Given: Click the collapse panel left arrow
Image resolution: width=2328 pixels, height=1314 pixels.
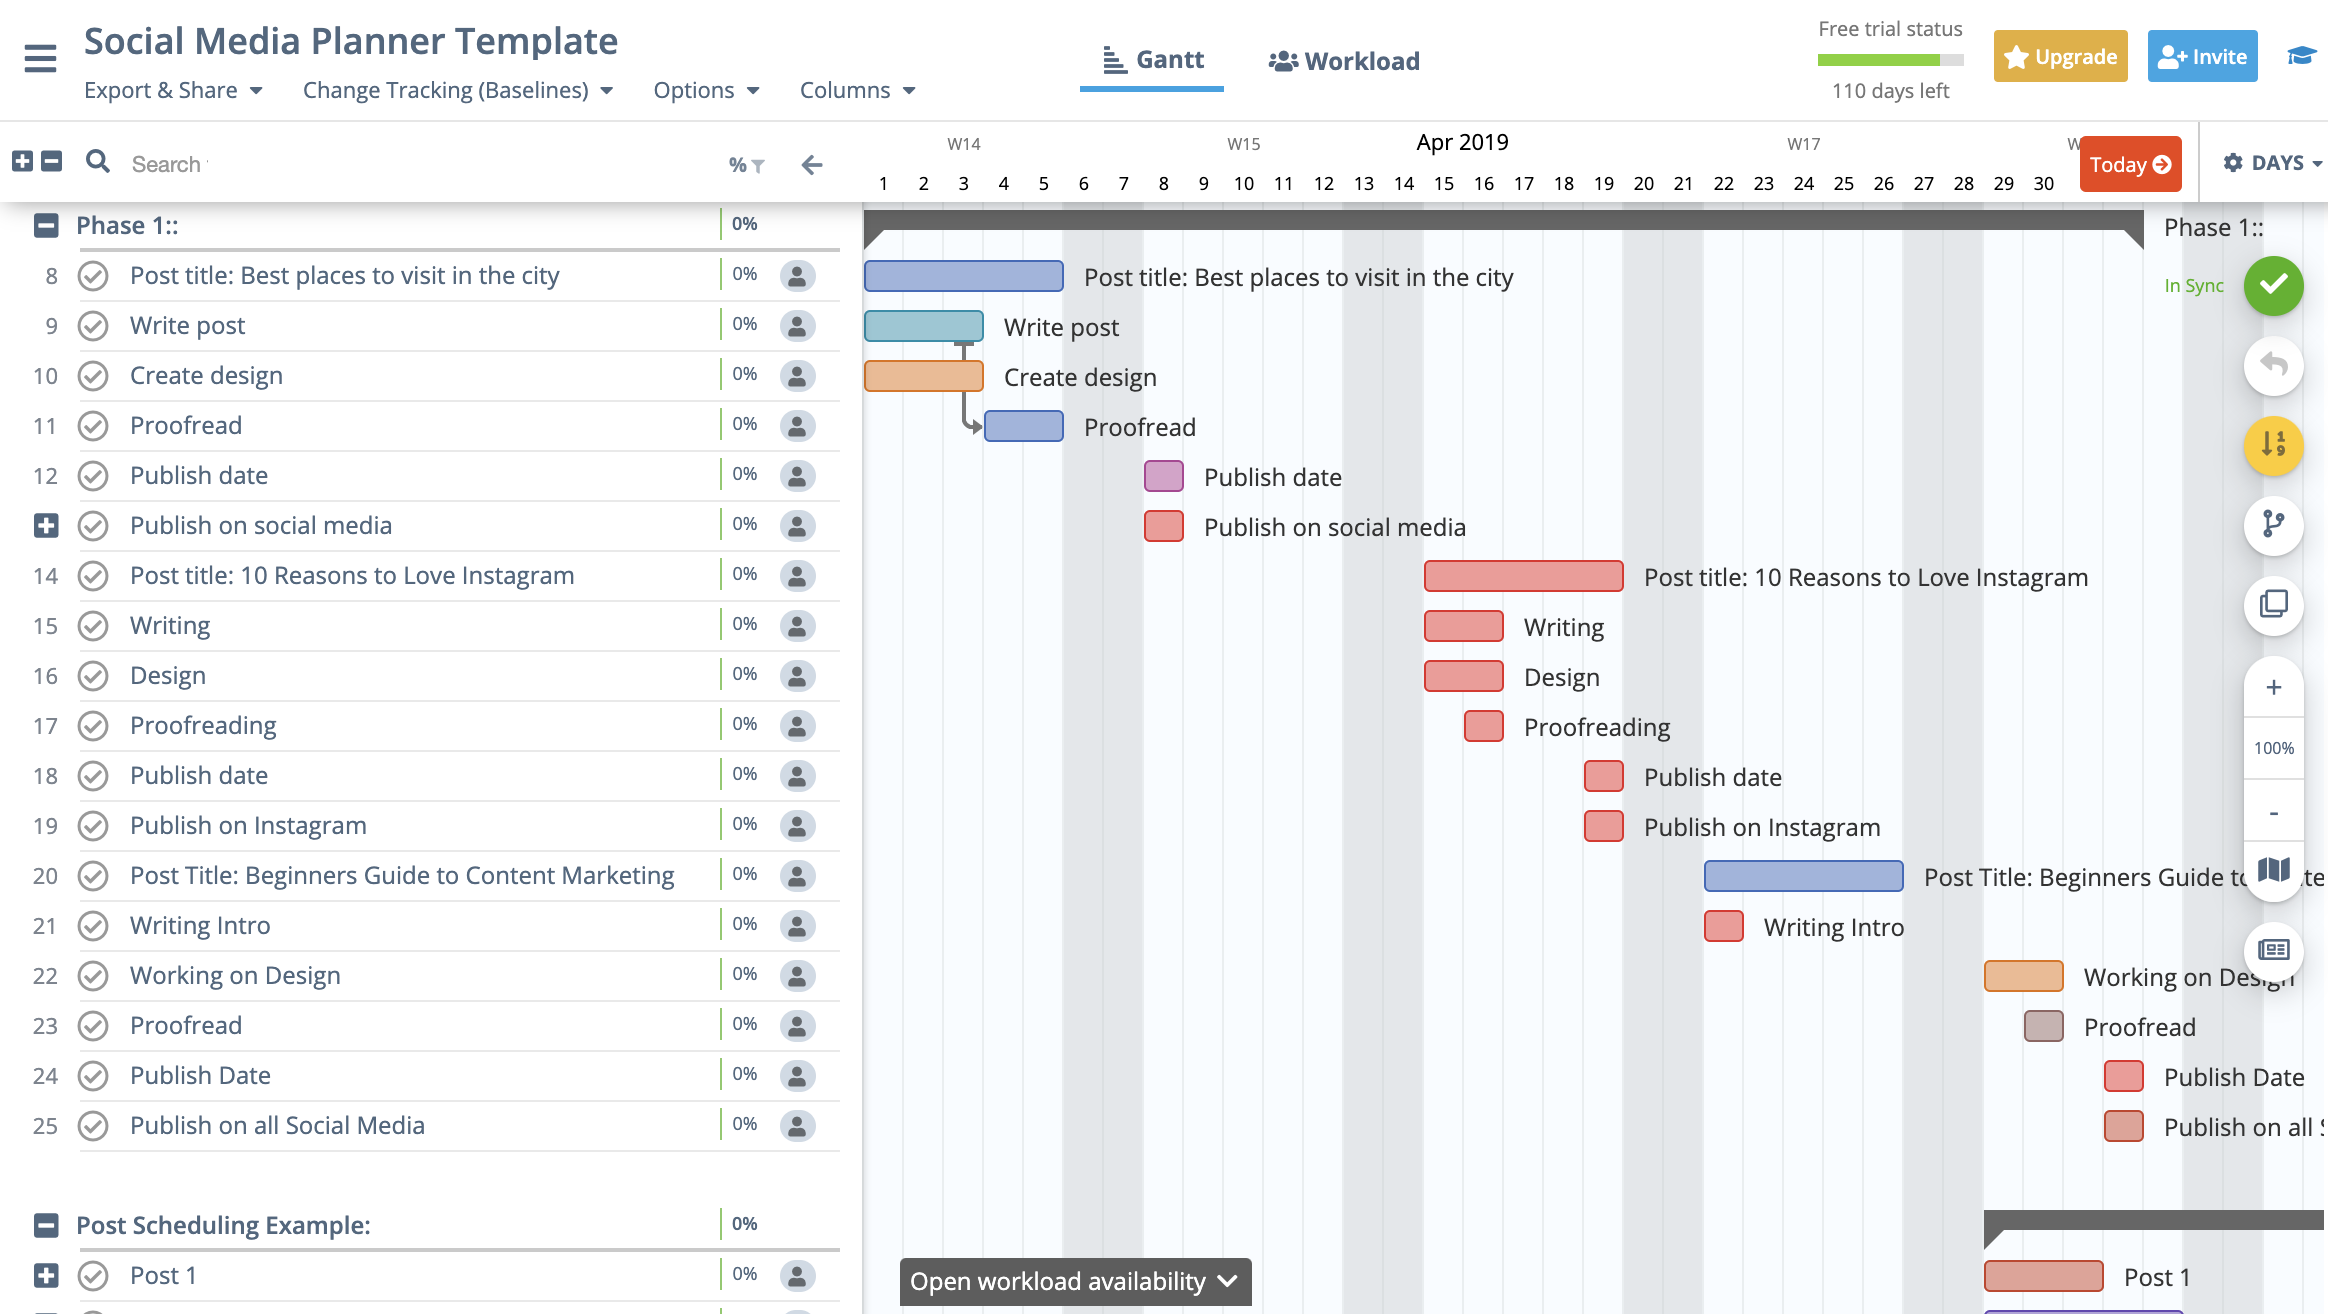Looking at the screenshot, I should (x=812, y=165).
